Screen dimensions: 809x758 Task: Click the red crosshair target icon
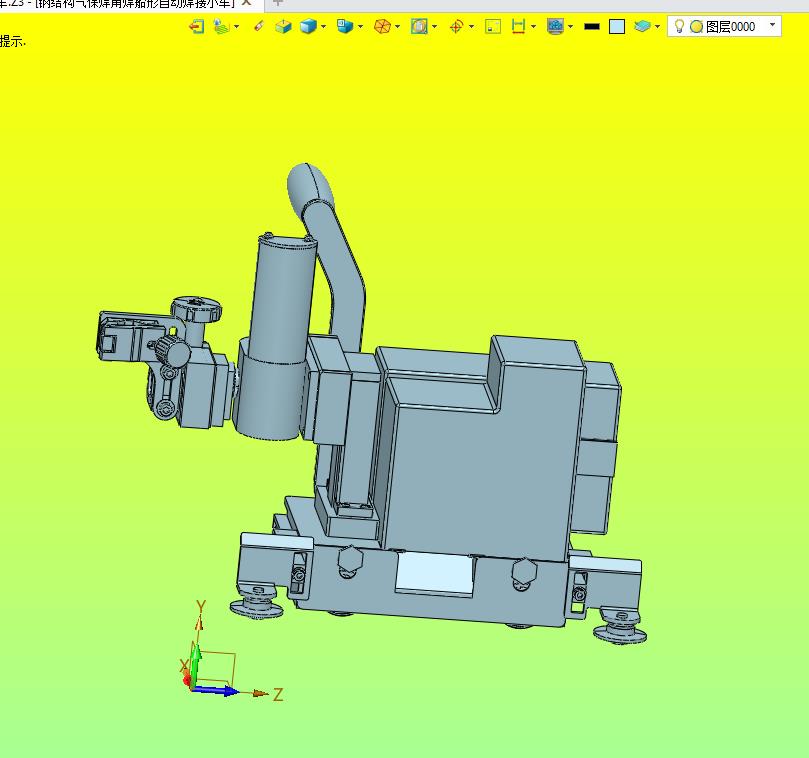456,26
